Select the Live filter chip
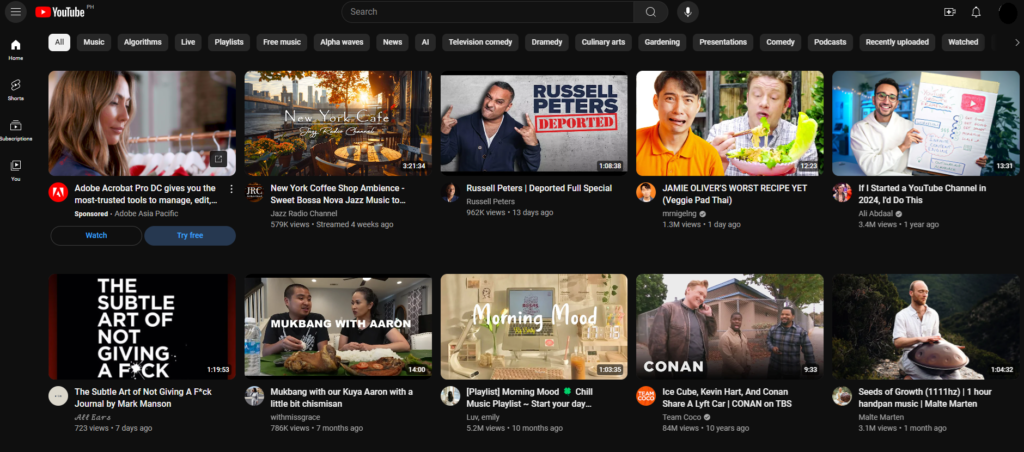 [188, 42]
